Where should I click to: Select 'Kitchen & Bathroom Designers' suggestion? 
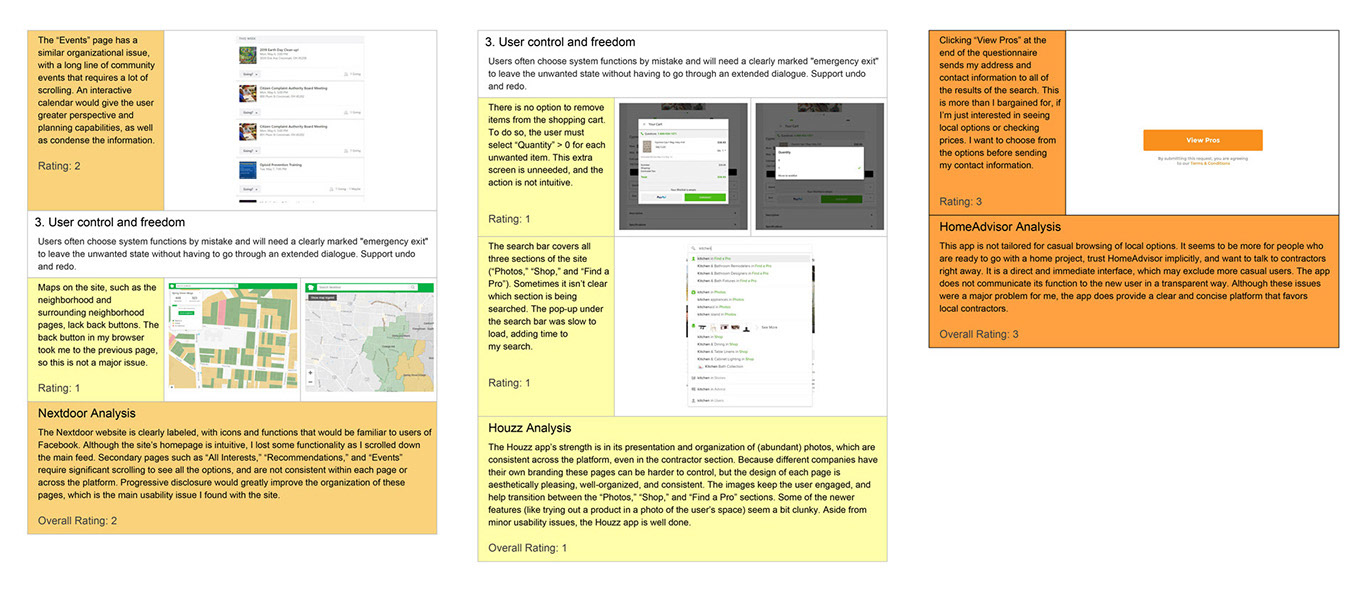click(732, 273)
